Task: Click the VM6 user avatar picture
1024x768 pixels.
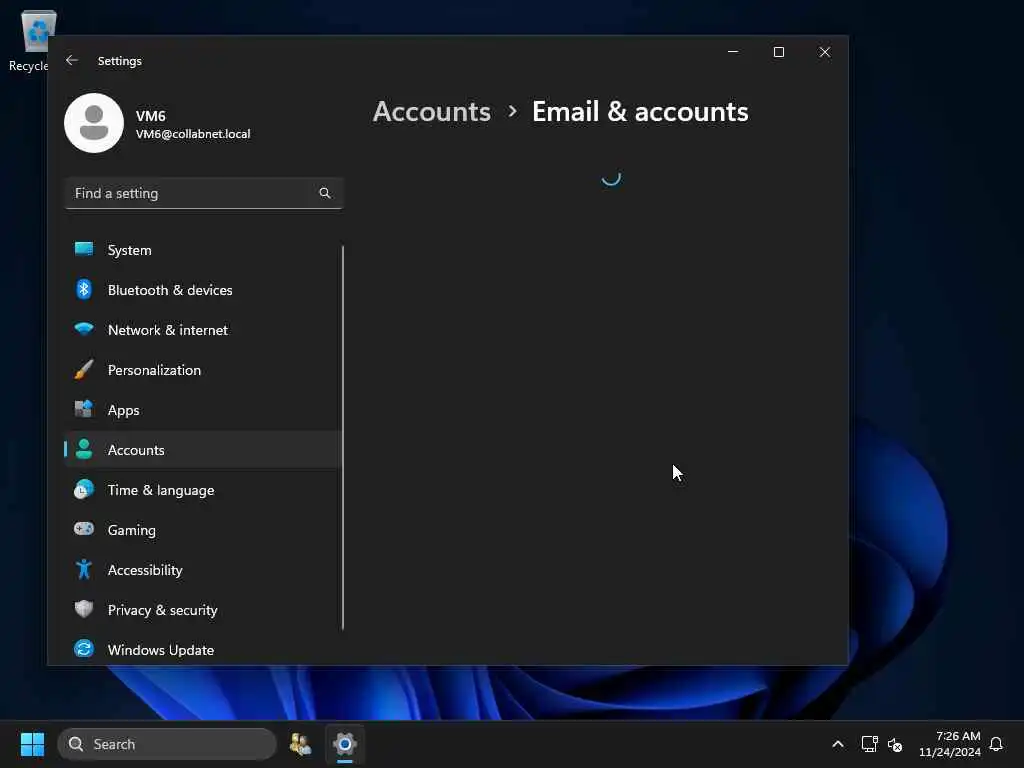Action: pos(94,123)
